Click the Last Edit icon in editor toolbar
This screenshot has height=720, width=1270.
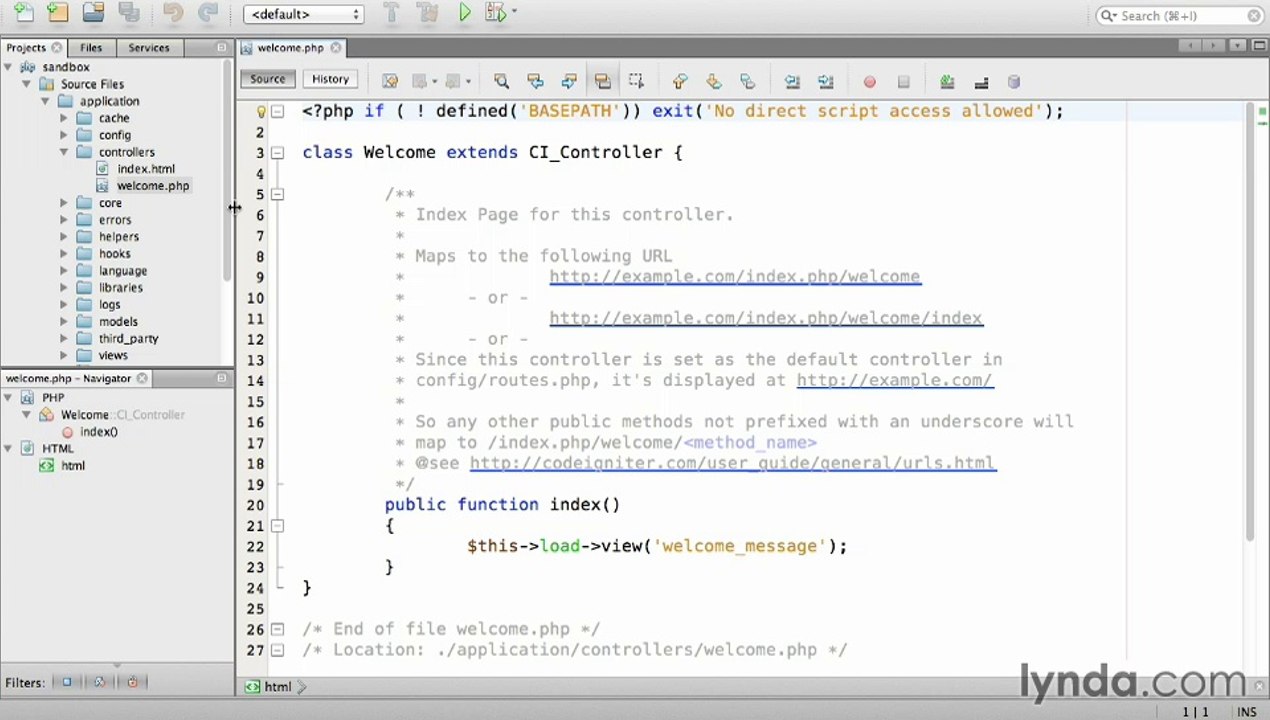390,81
